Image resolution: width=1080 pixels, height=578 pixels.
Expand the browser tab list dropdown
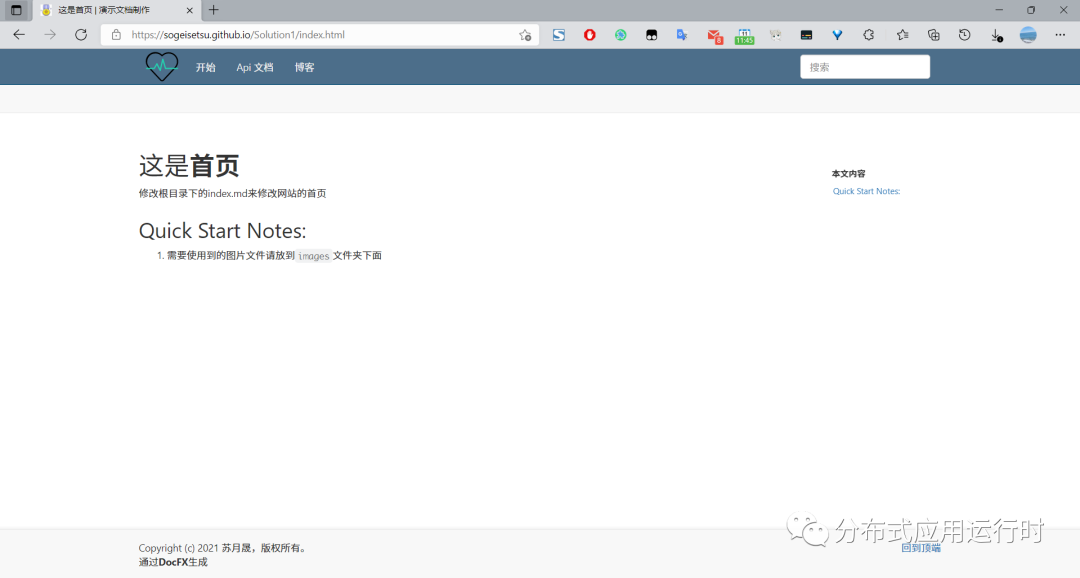(15, 10)
